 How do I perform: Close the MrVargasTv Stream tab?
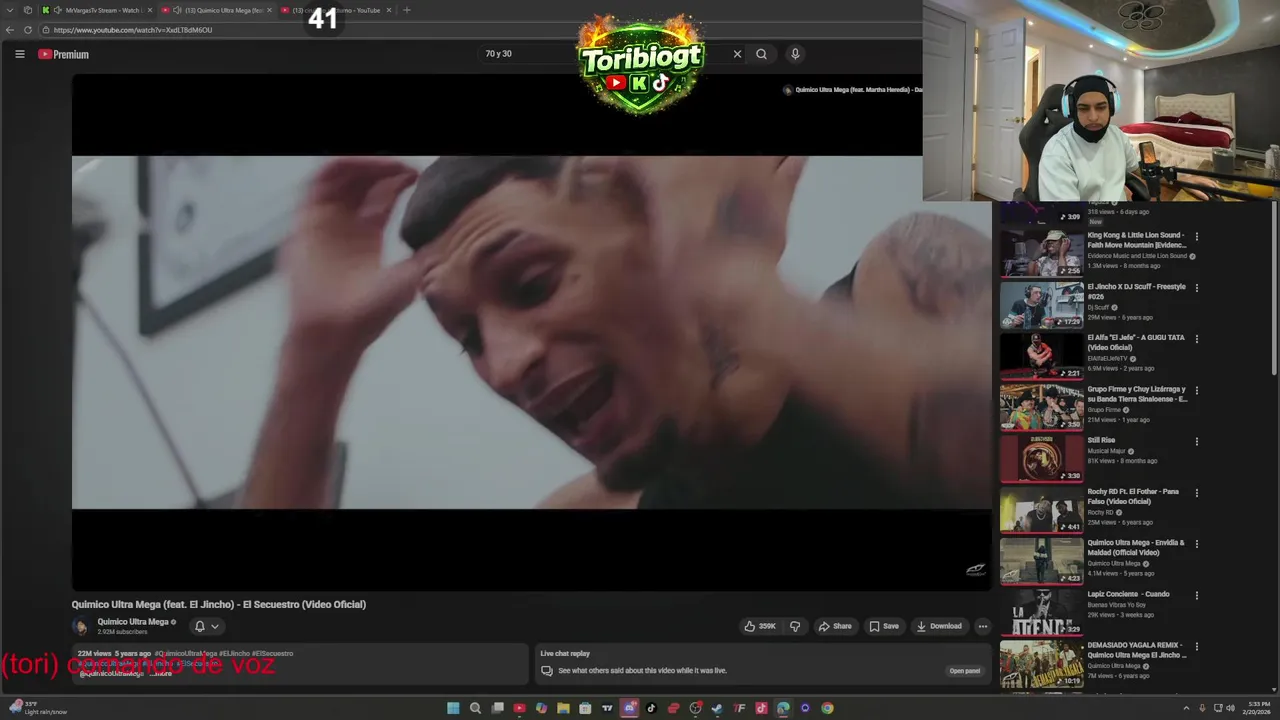(150, 10)
